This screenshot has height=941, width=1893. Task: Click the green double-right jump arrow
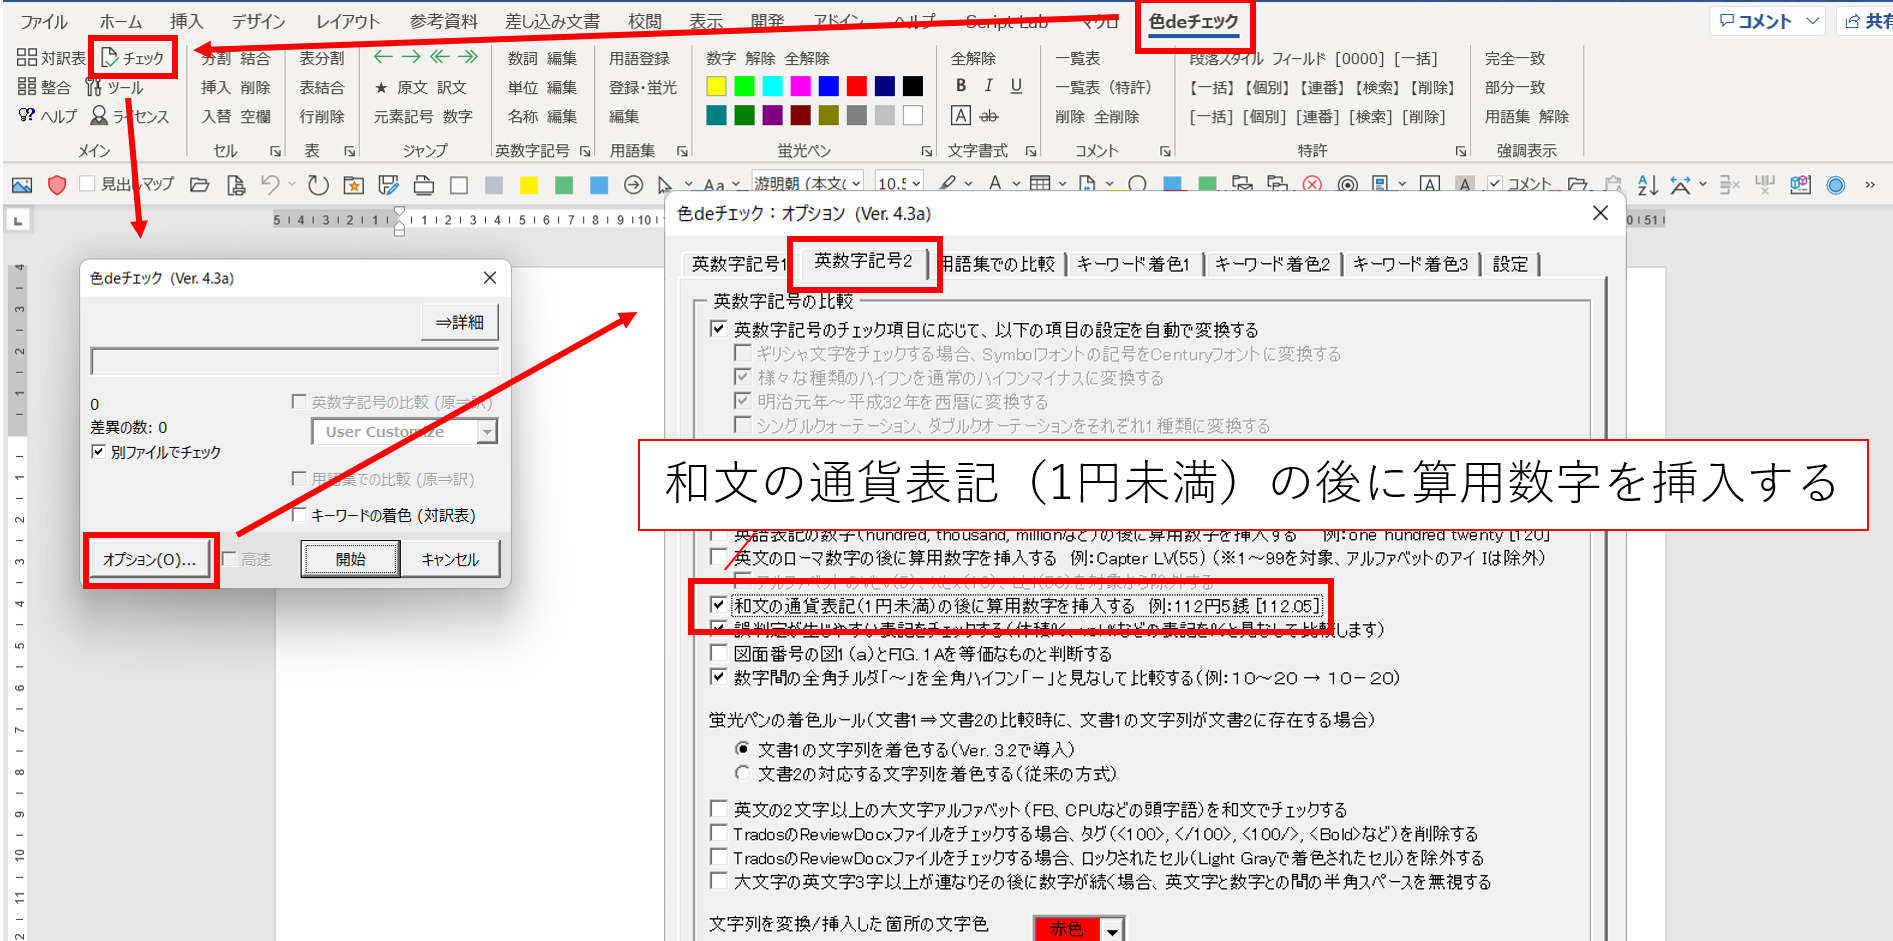[x=468, y=57]
